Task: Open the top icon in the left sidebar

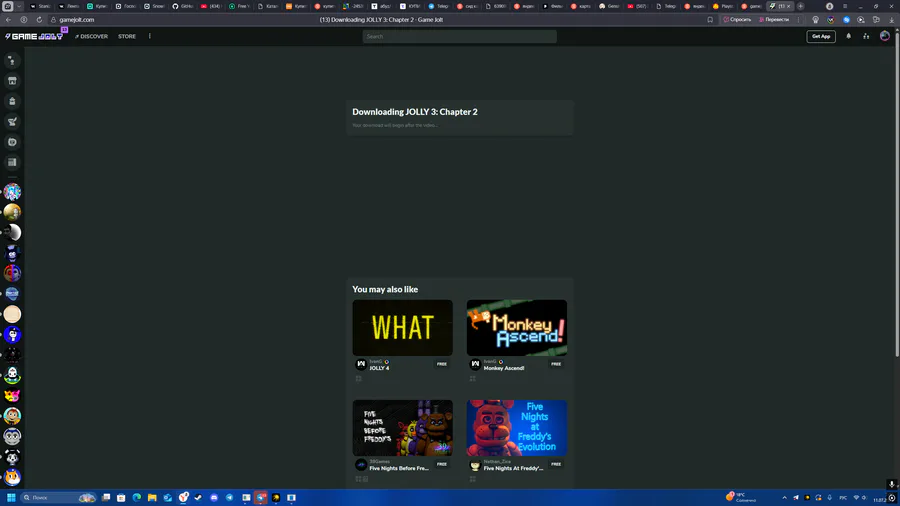Action: 12,61
